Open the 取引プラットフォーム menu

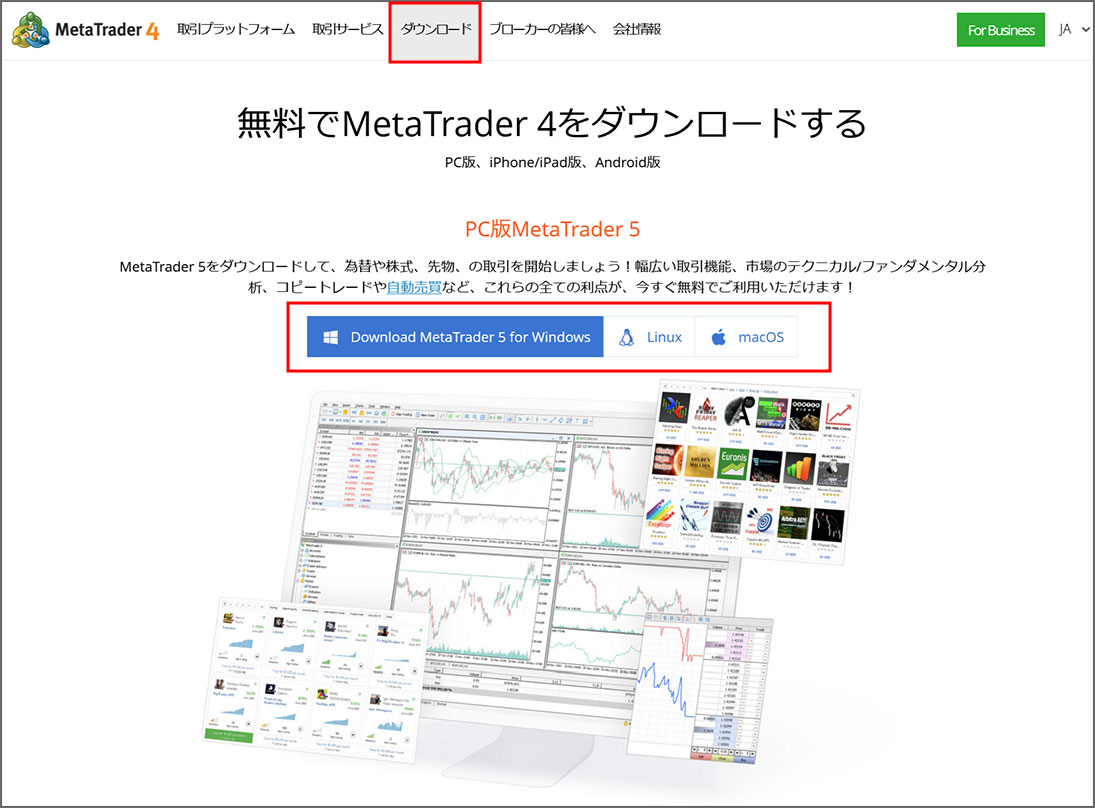point(235,29)
